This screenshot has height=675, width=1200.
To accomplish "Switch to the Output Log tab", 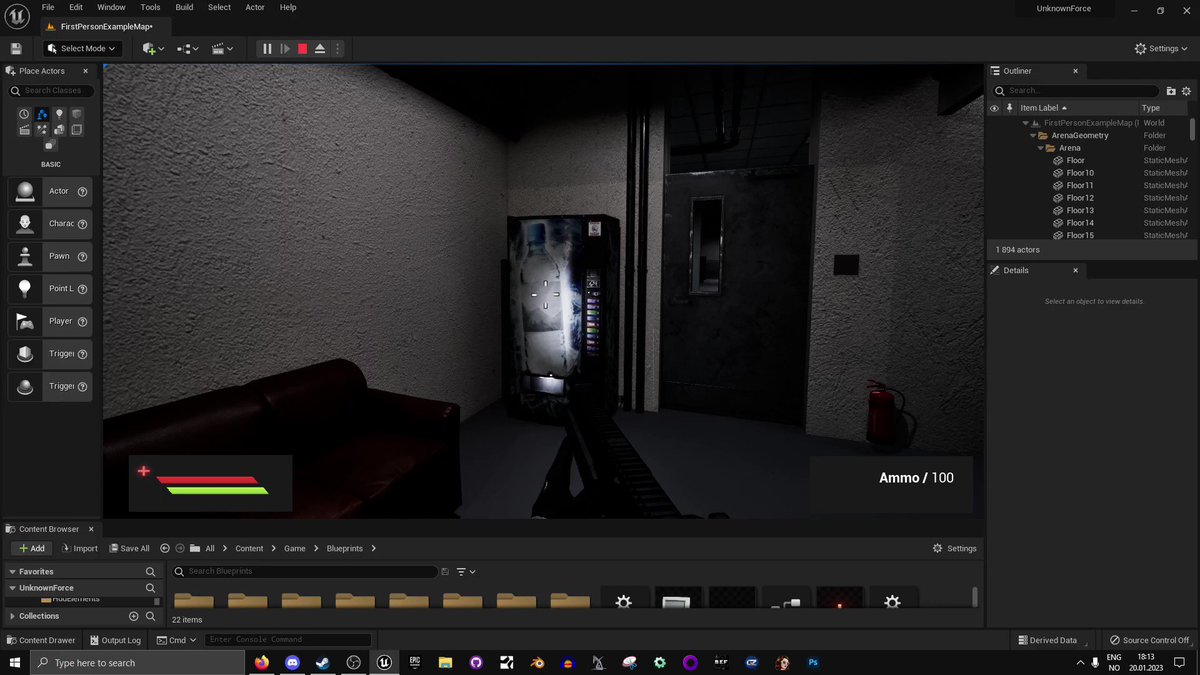I will 115,639.
